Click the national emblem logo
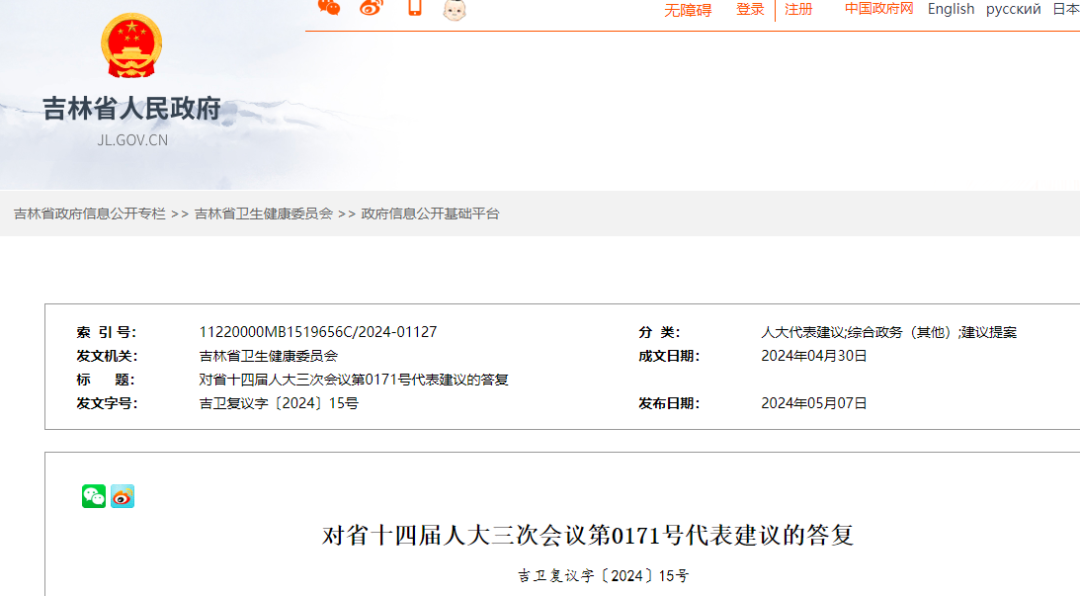 point(132,45)
